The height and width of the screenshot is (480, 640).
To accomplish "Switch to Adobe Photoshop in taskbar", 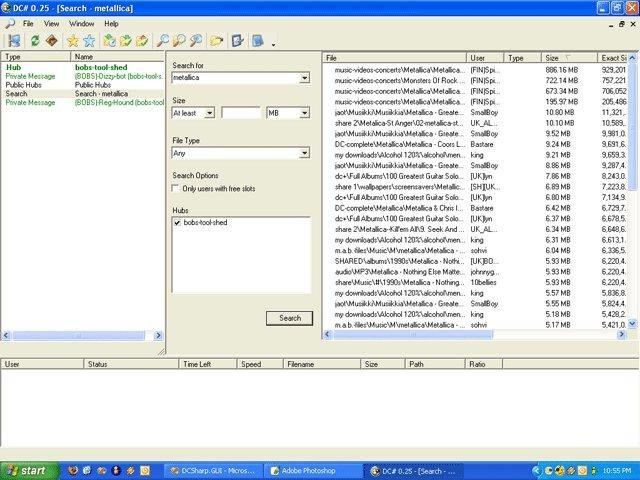I will point(313,471).
